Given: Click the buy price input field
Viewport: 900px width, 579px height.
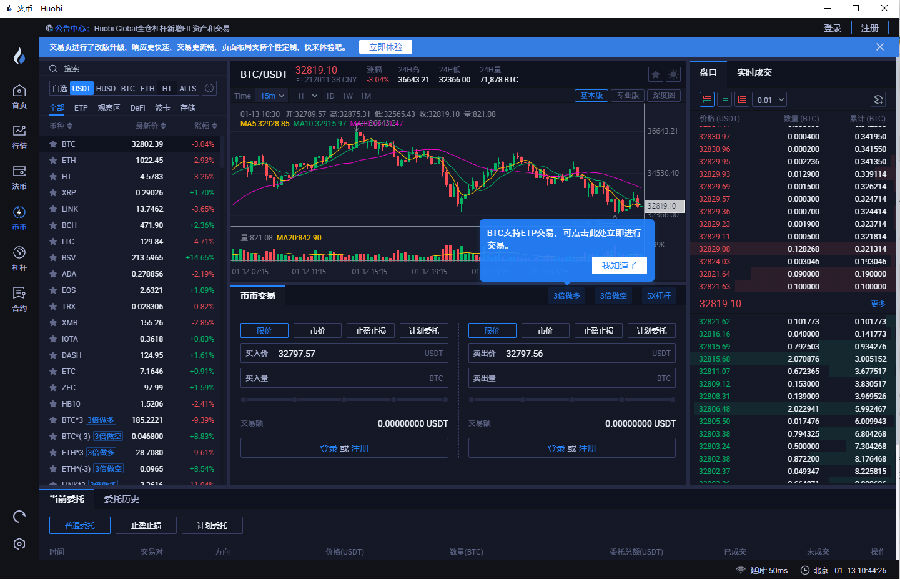Looking at the screenshot, I should 344,353.
